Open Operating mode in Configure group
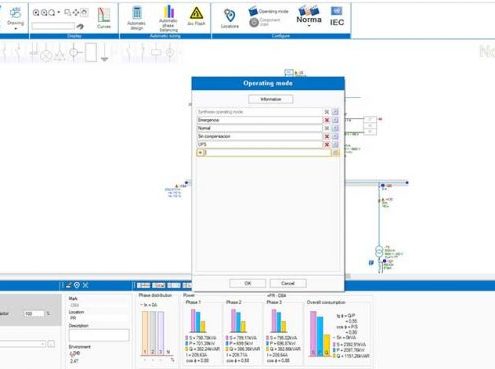The width and height of the screenshot is (495, 369). (269, 11)
